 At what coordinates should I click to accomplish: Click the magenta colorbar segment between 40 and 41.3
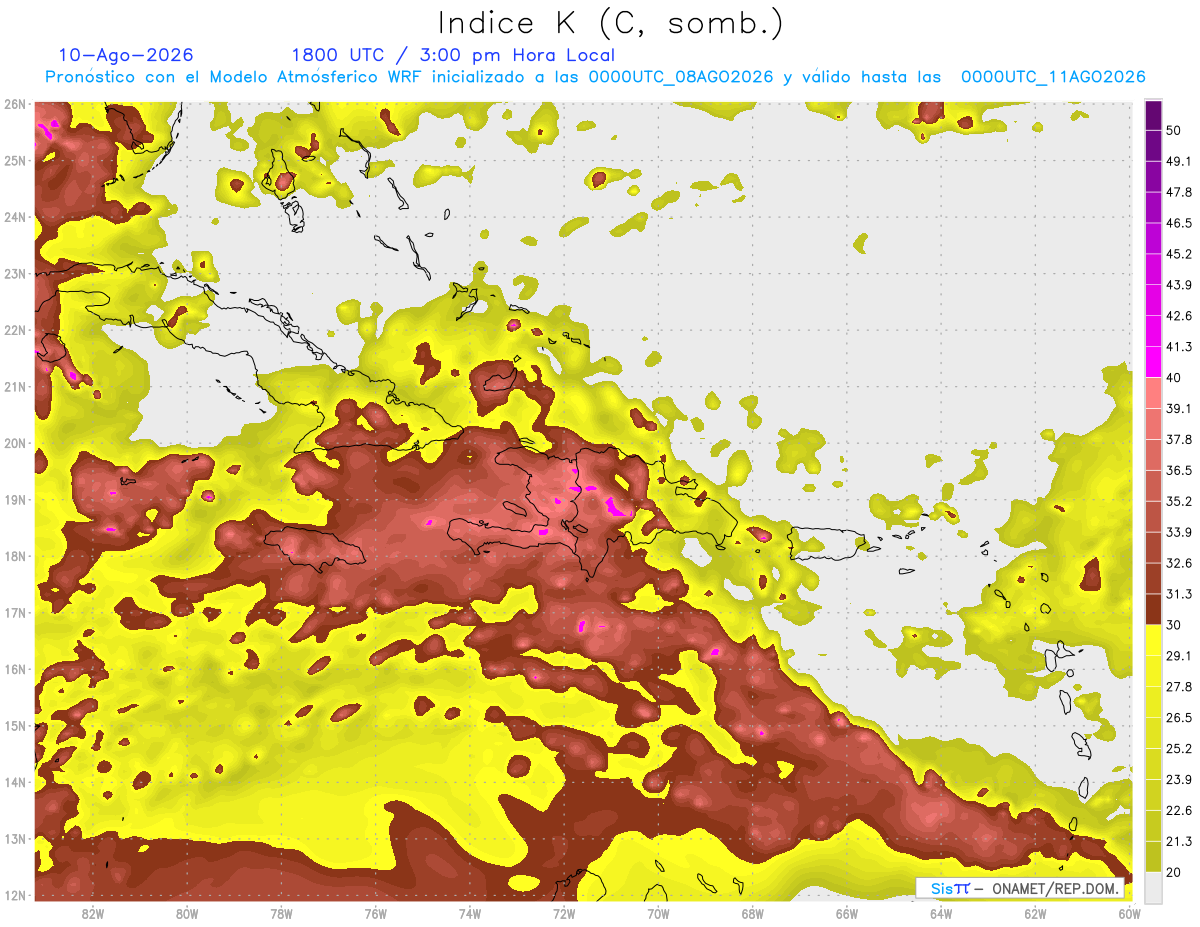coord(1153,362)
